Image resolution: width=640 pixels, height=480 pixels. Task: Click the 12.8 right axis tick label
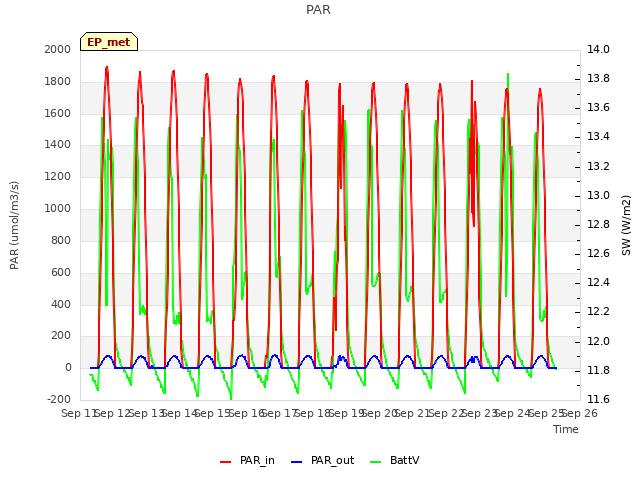(x=598, y=224)
